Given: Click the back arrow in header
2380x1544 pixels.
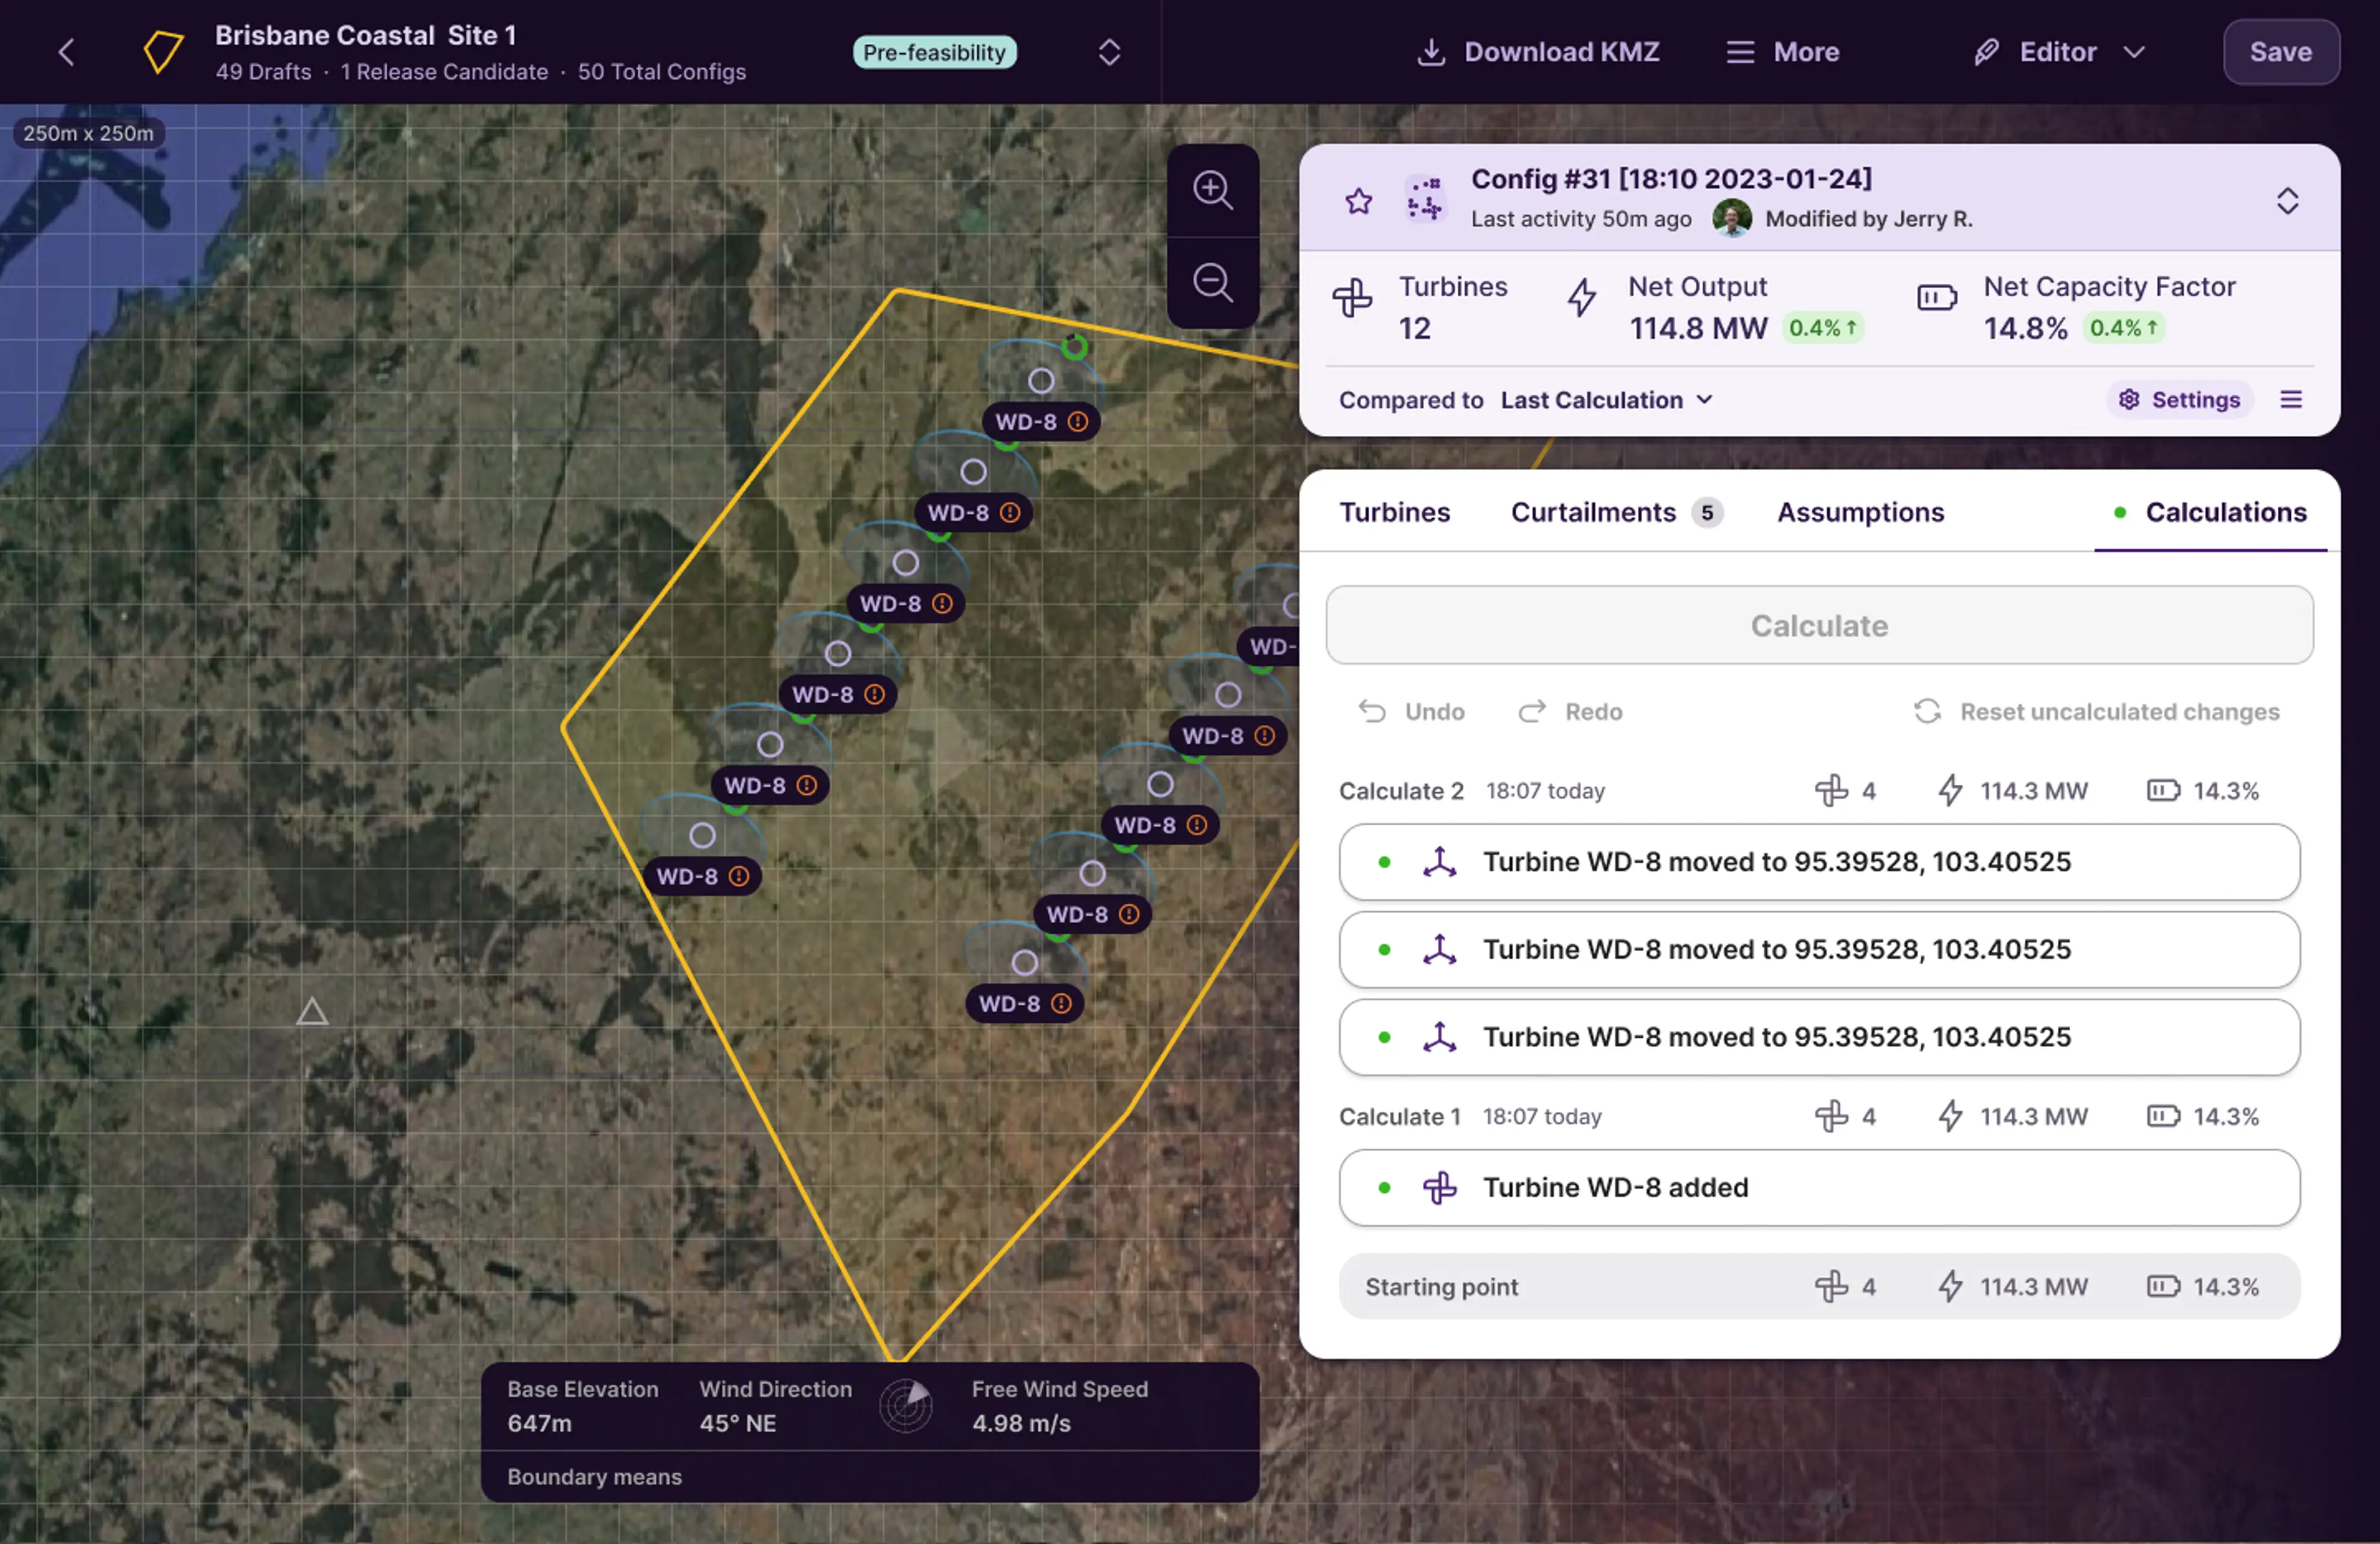Looking at the screenshot, I should (x=67, y=52).
